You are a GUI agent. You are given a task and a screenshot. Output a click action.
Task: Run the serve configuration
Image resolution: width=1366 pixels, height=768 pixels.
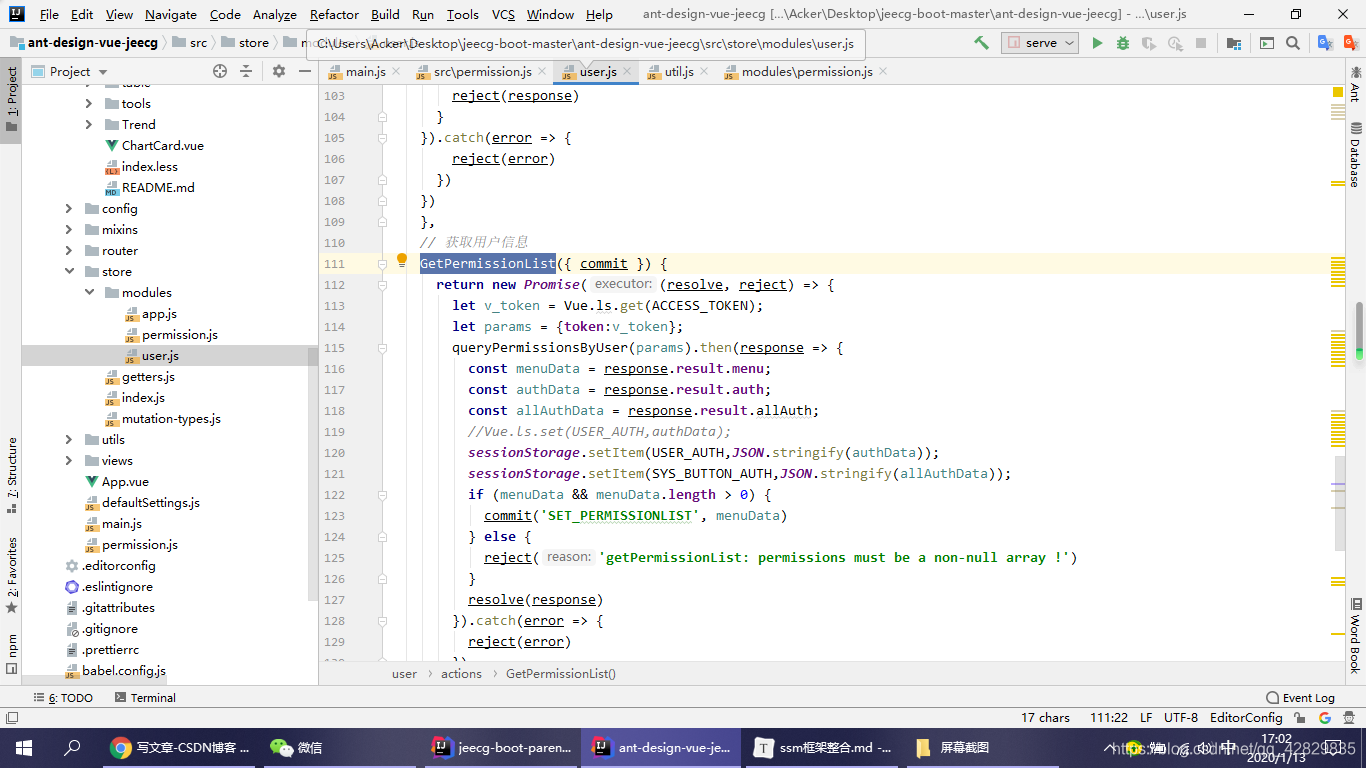point(1097,43)
